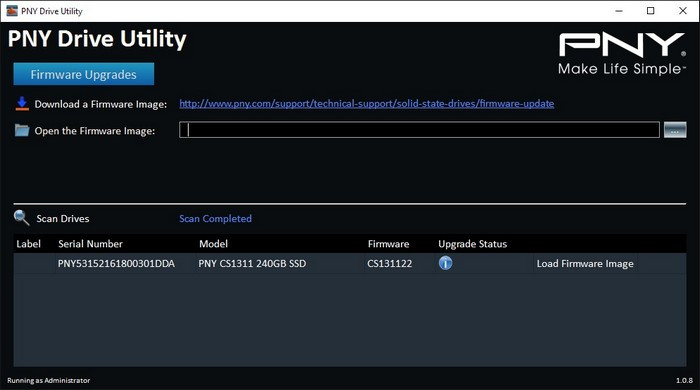Click the blue info upgrade status icon
This screenshot has width=700, height=390.
click(446, 263)
